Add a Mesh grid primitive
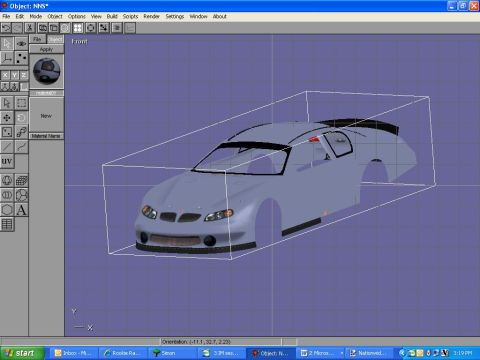 click(x=21, y=180)
